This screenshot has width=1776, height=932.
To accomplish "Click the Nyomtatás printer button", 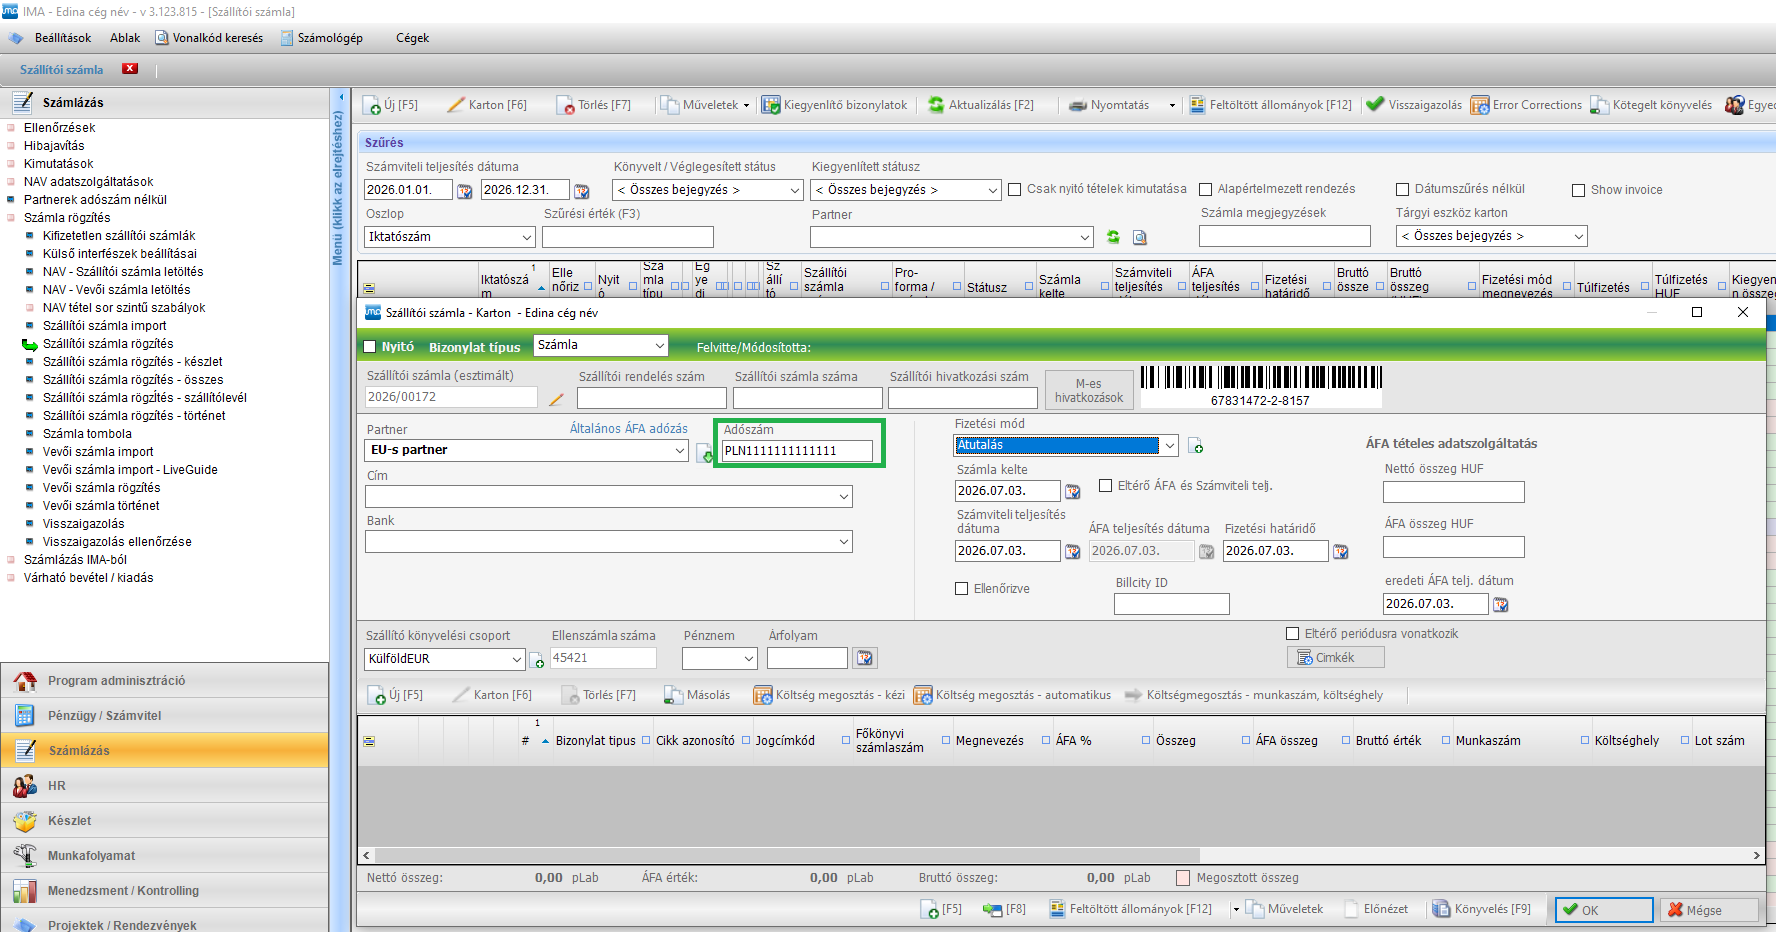I will tap(1109, 105).
